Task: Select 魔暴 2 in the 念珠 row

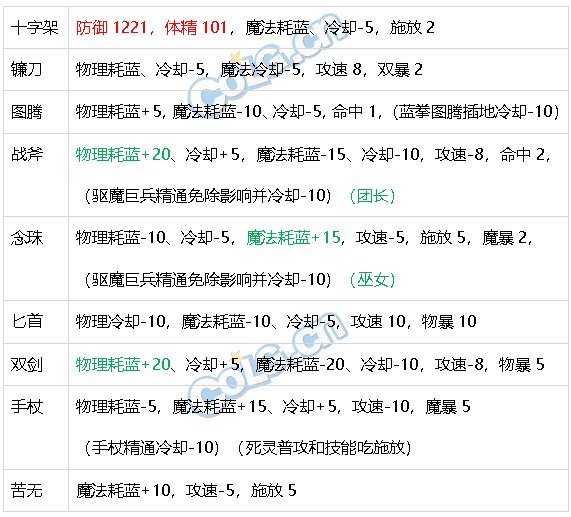Action: [x=505, y=238]
